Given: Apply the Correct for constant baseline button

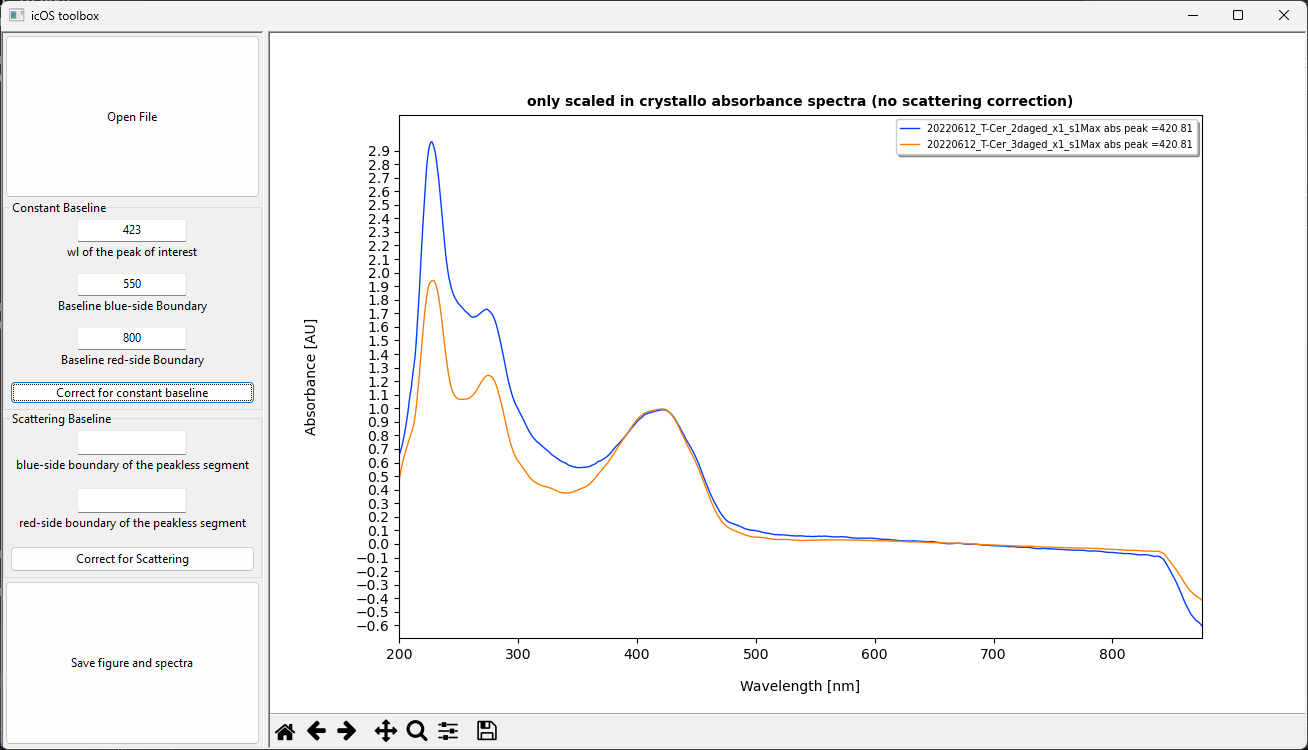Looking at the screenshot, I should click(x=131, y=392).
